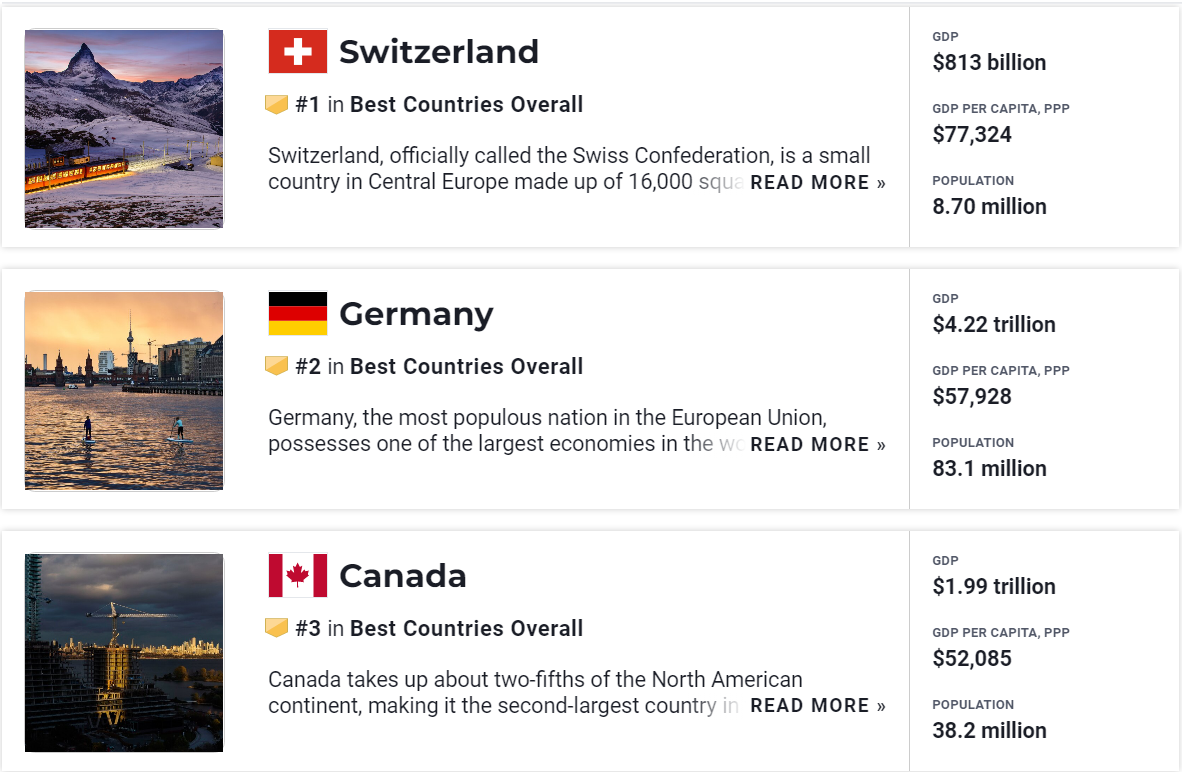Click Canada's #3 in Best Countries Overall
The image size is (1182, 772).
coord(439,628)
